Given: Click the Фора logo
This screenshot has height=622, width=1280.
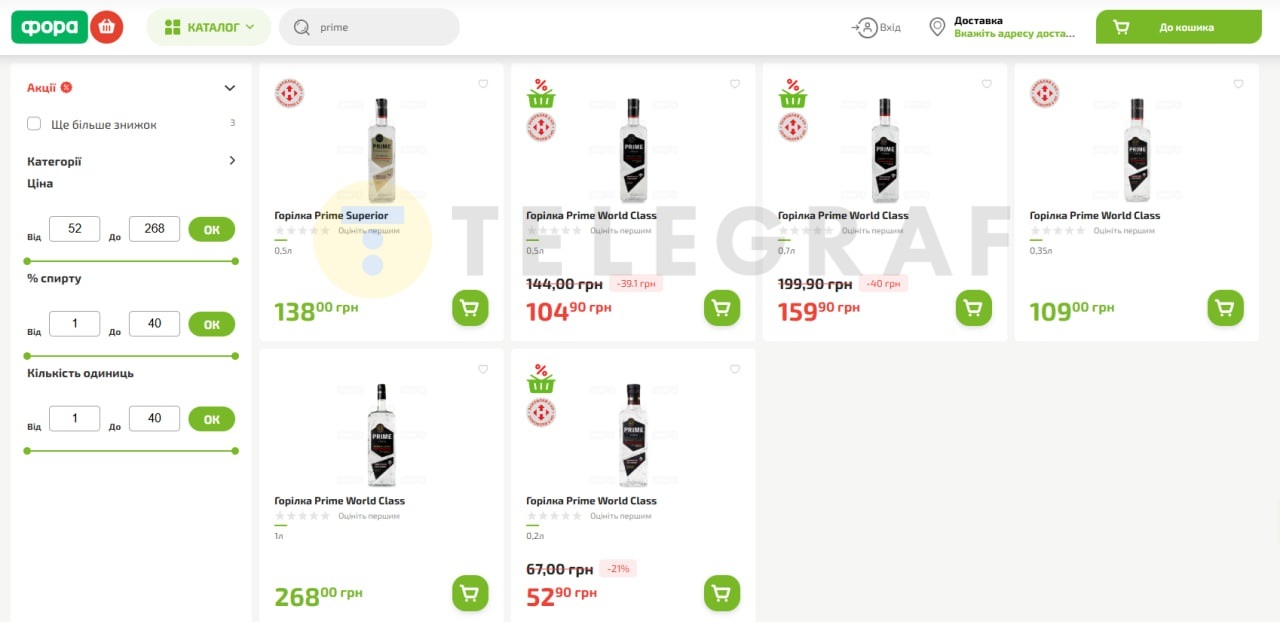Looking at the screenshot, I should [x=50, y=27].
